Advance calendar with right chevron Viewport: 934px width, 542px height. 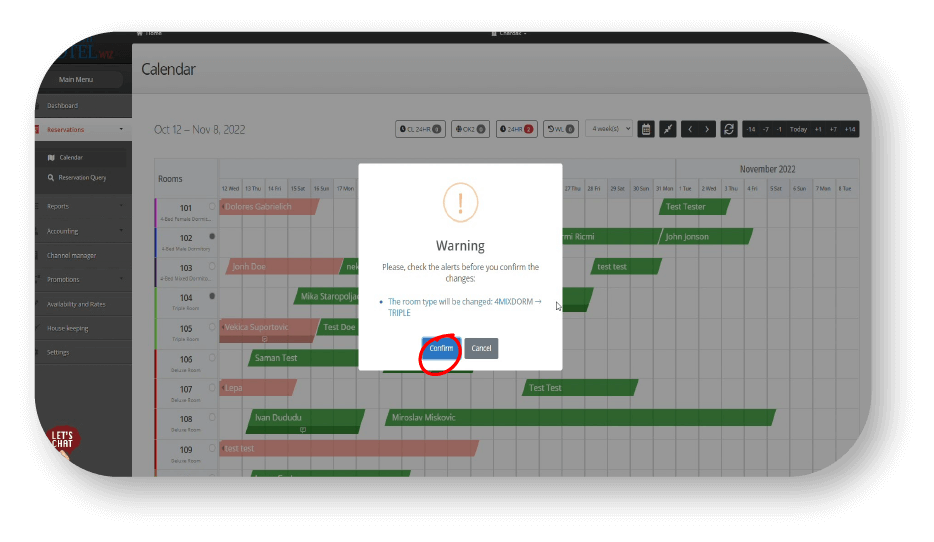tap(707, 129)
